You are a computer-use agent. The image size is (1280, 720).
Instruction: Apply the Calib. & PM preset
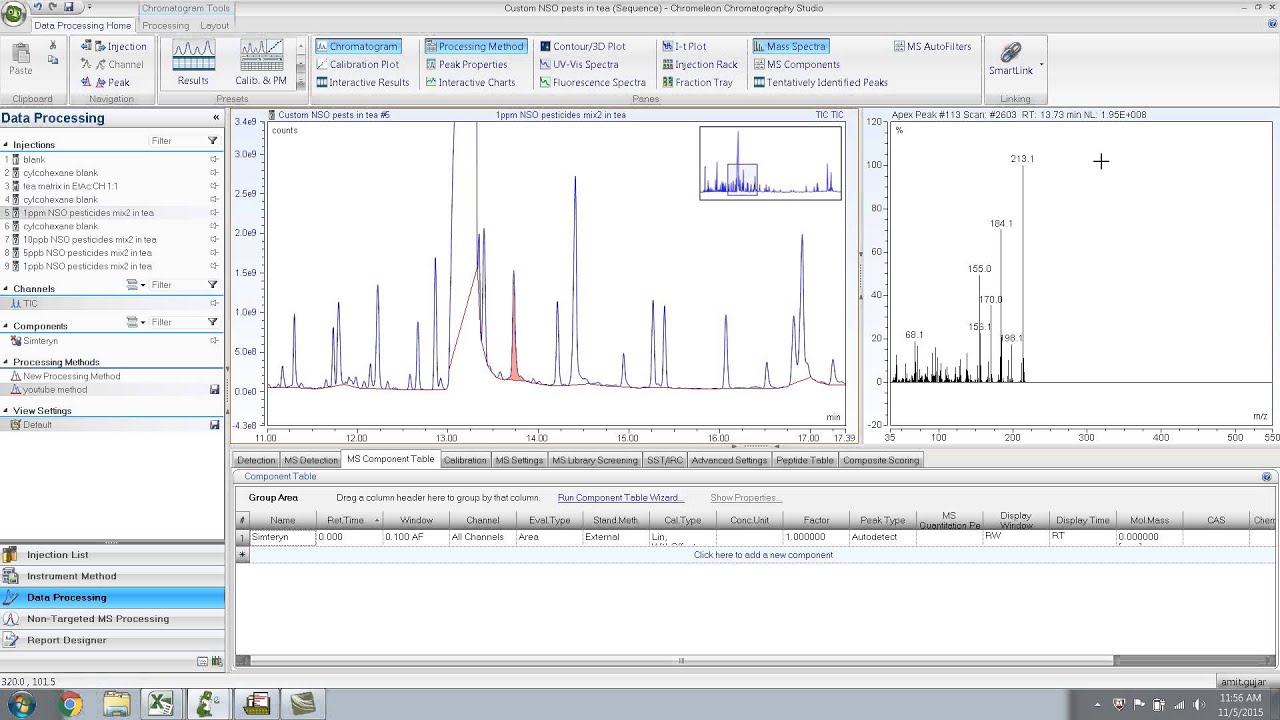click(261, 63)
